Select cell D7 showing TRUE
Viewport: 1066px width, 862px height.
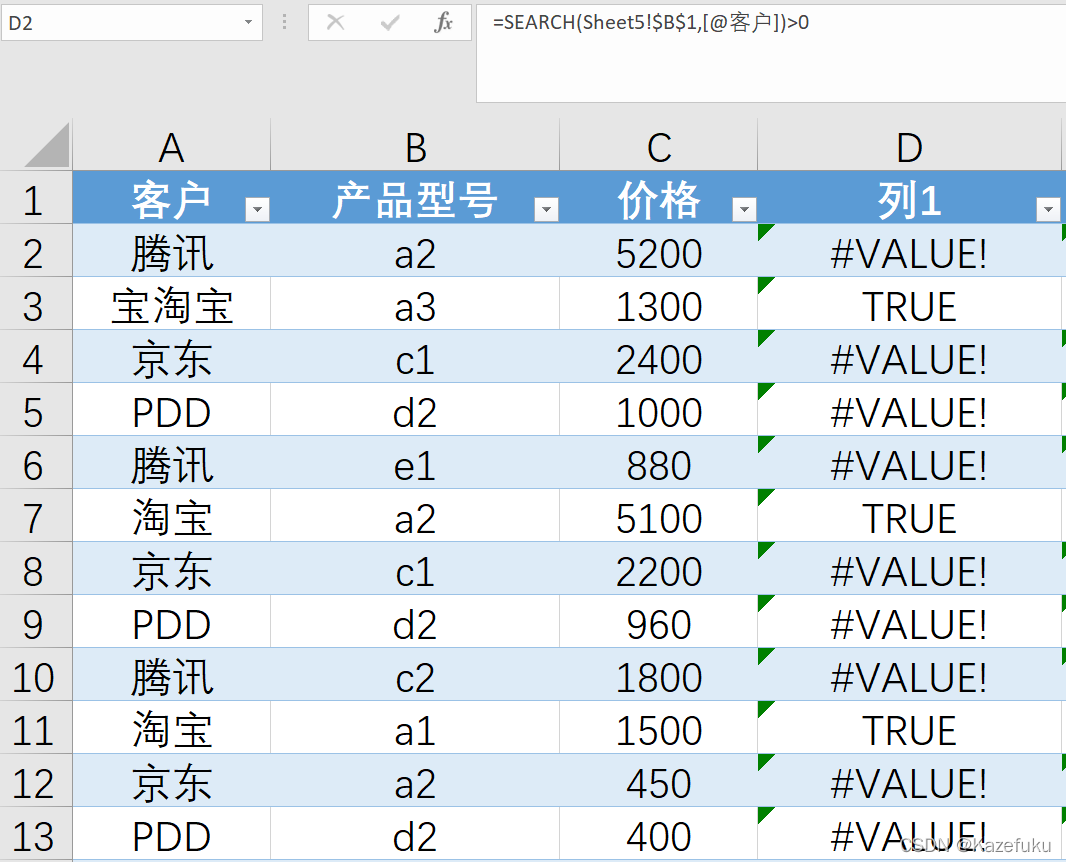909,515
